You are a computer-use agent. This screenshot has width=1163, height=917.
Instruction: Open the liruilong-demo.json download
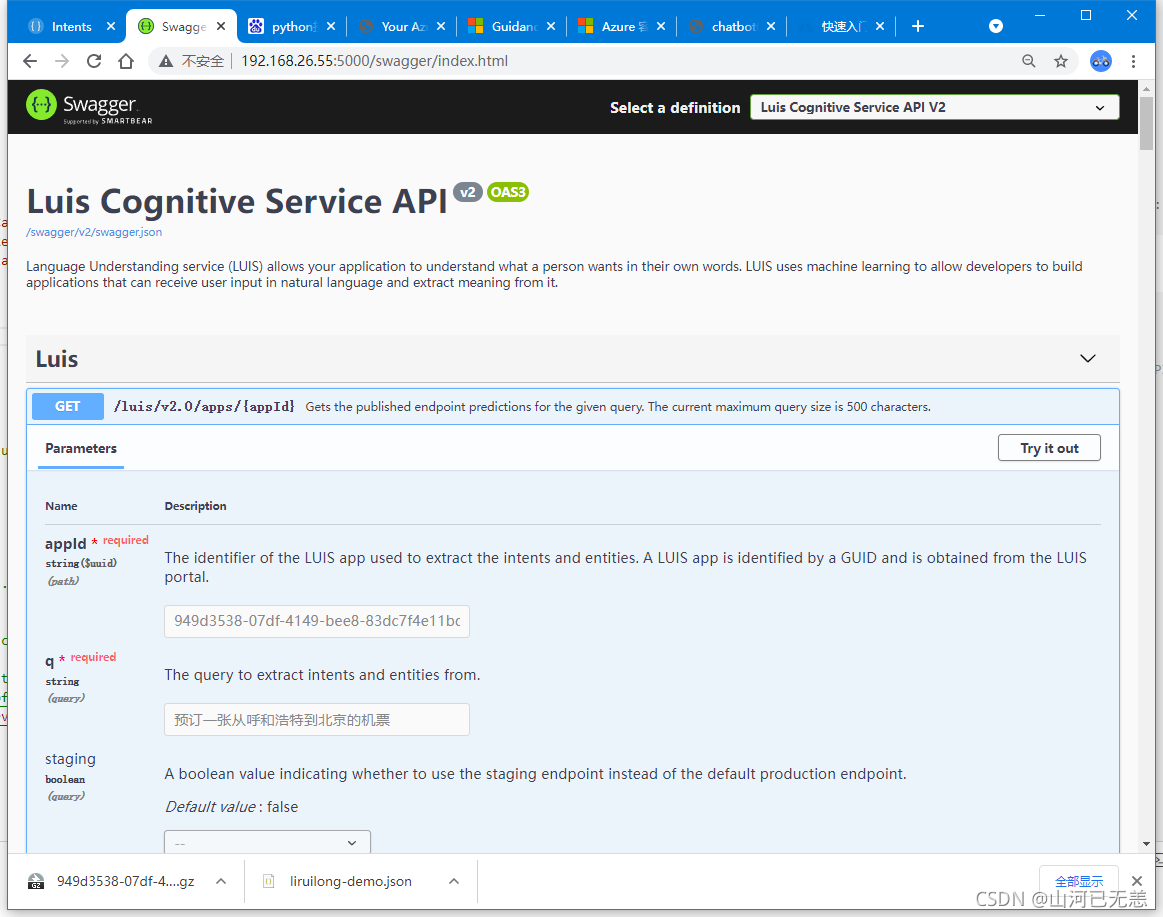(337, 881)
